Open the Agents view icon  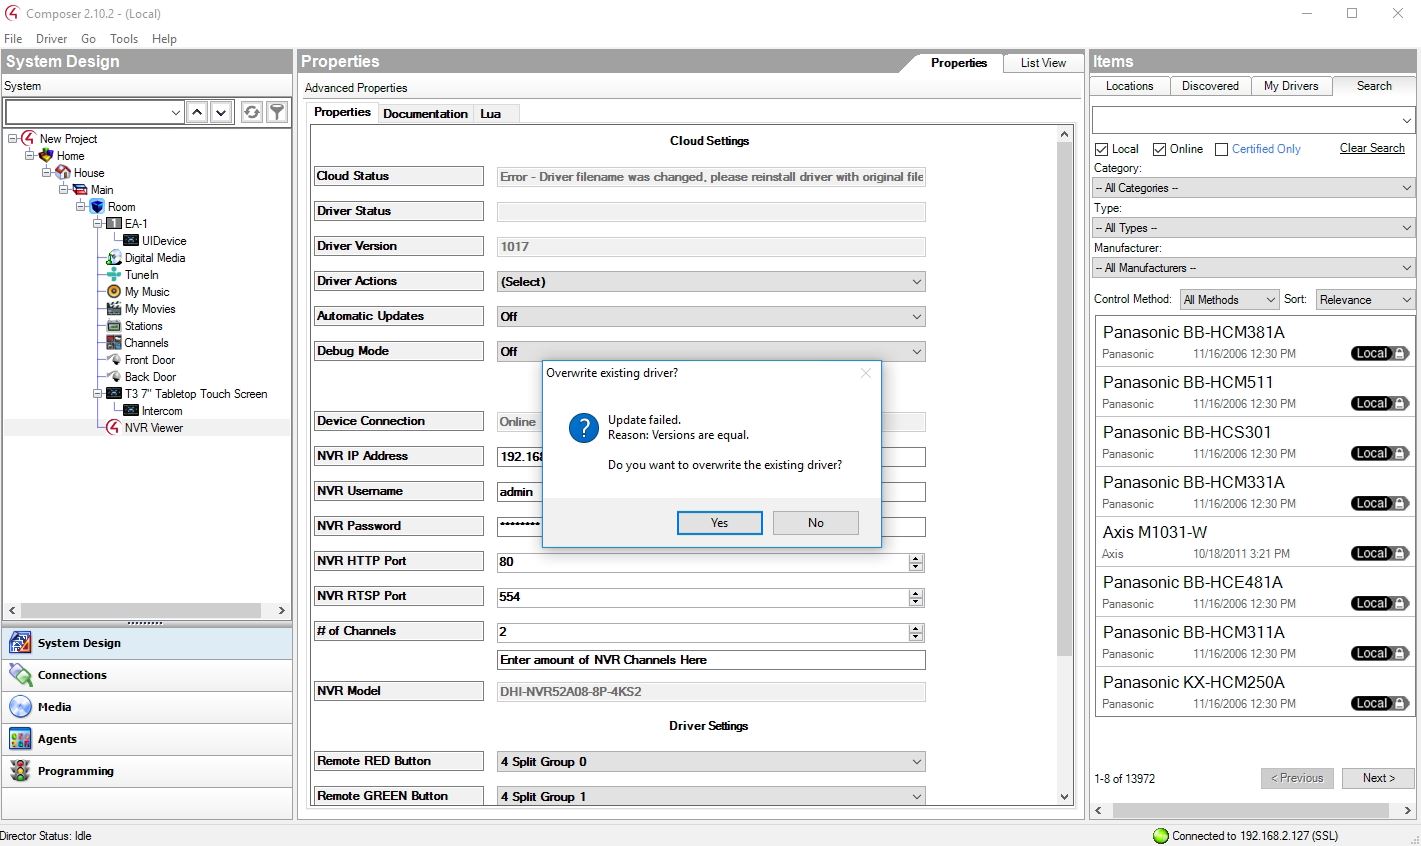20,739
